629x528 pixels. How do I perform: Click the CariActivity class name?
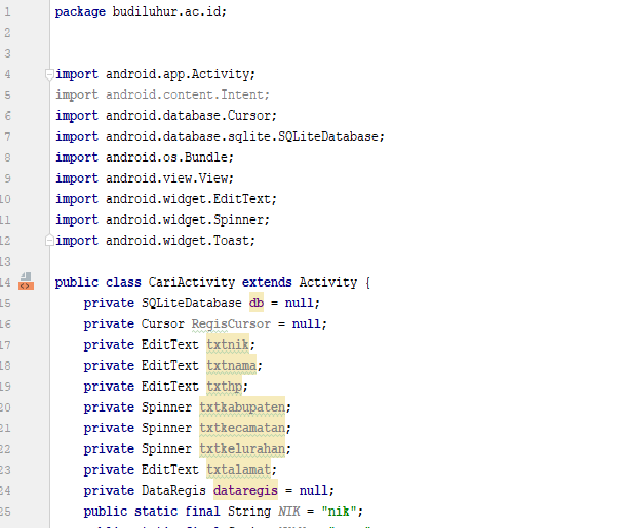pyautogui.click(x=192, y=282)
